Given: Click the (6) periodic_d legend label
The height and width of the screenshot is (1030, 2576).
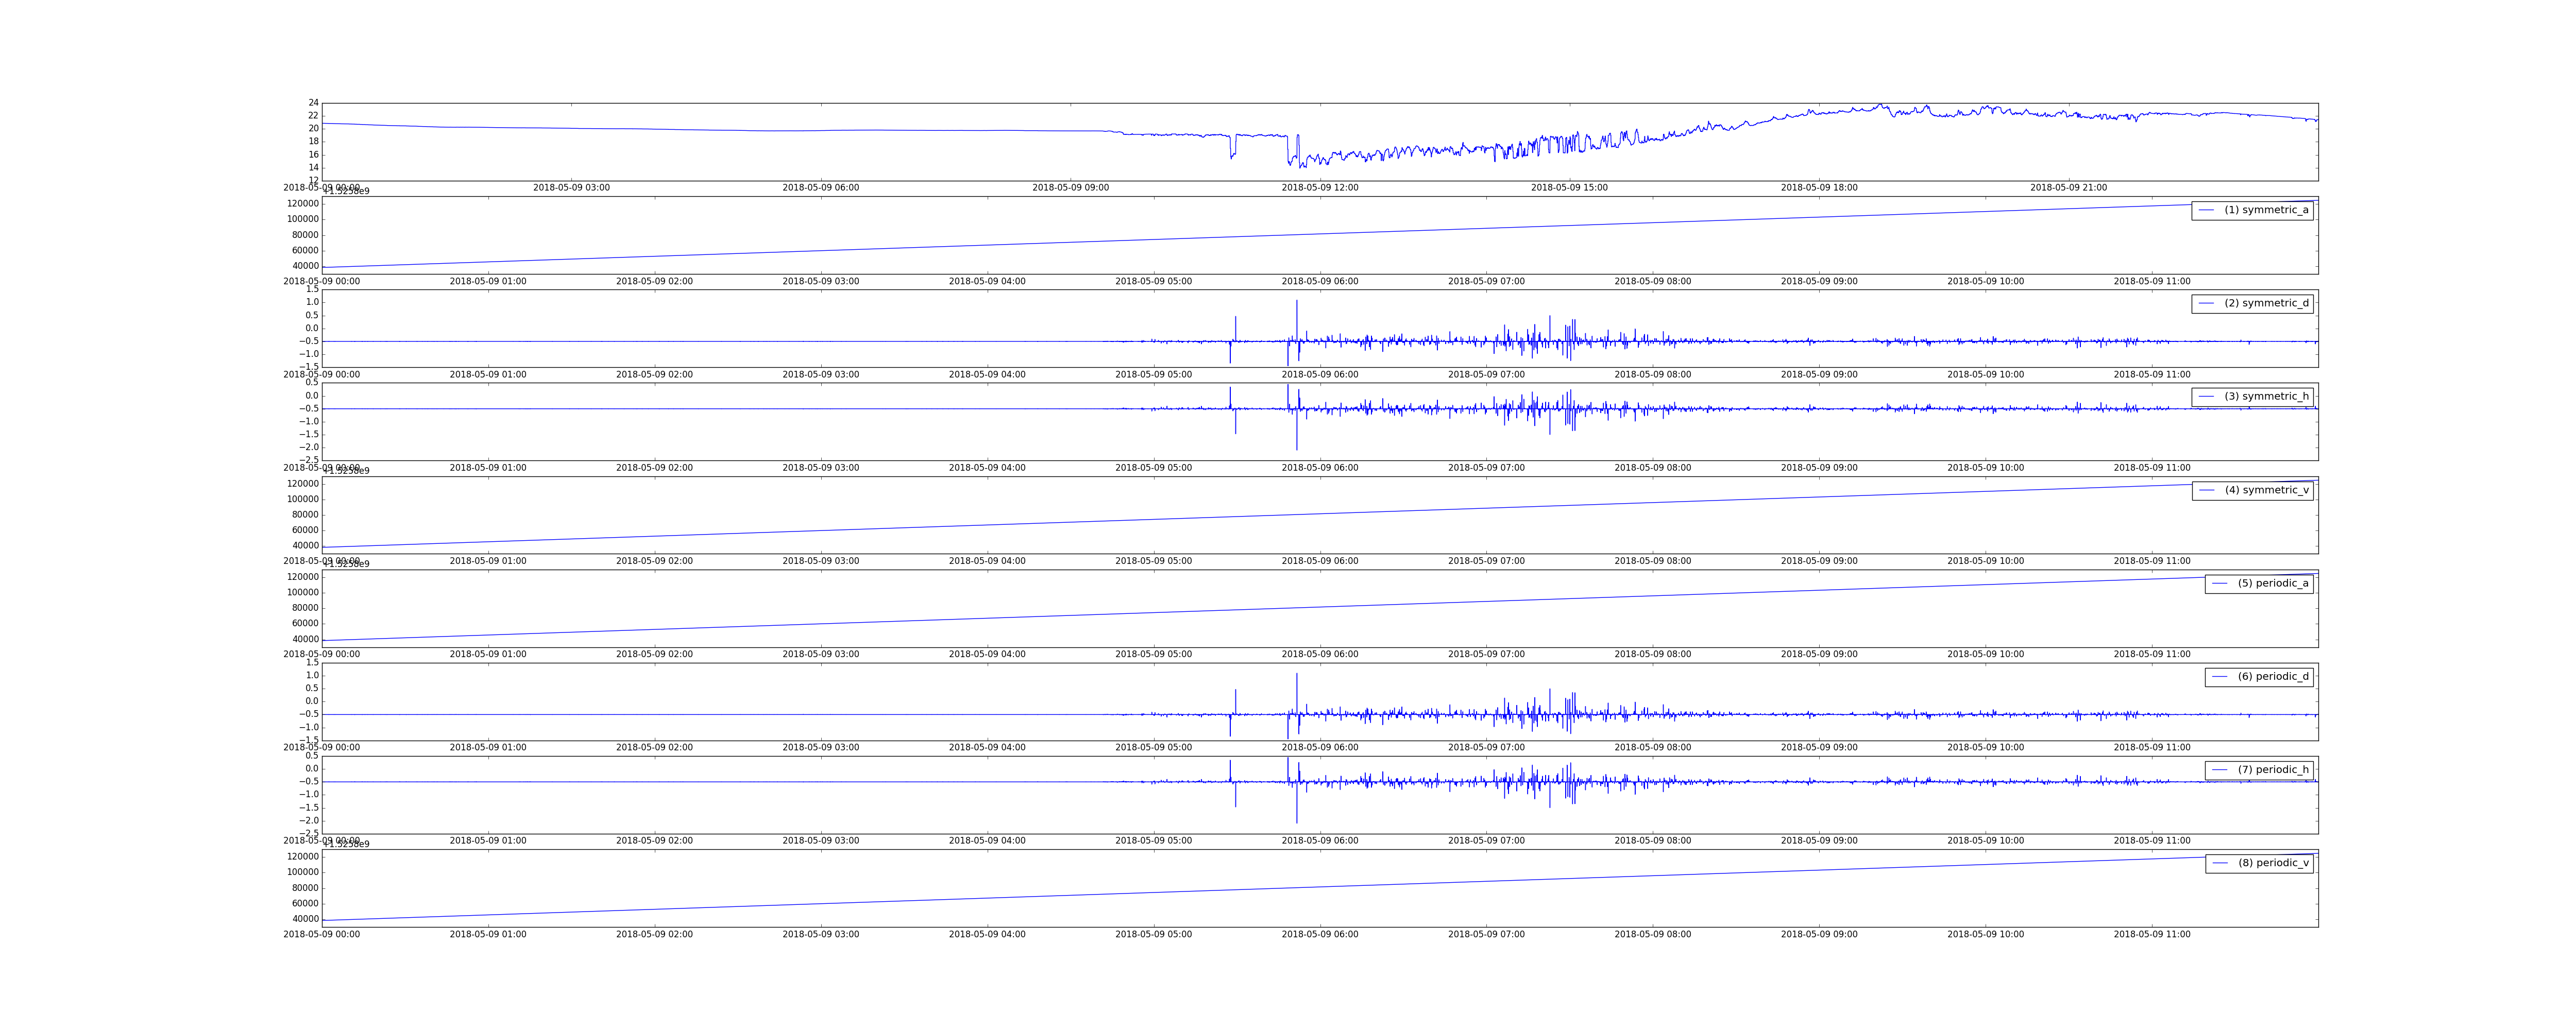Looking at the screenshot, I should 2273,676.
